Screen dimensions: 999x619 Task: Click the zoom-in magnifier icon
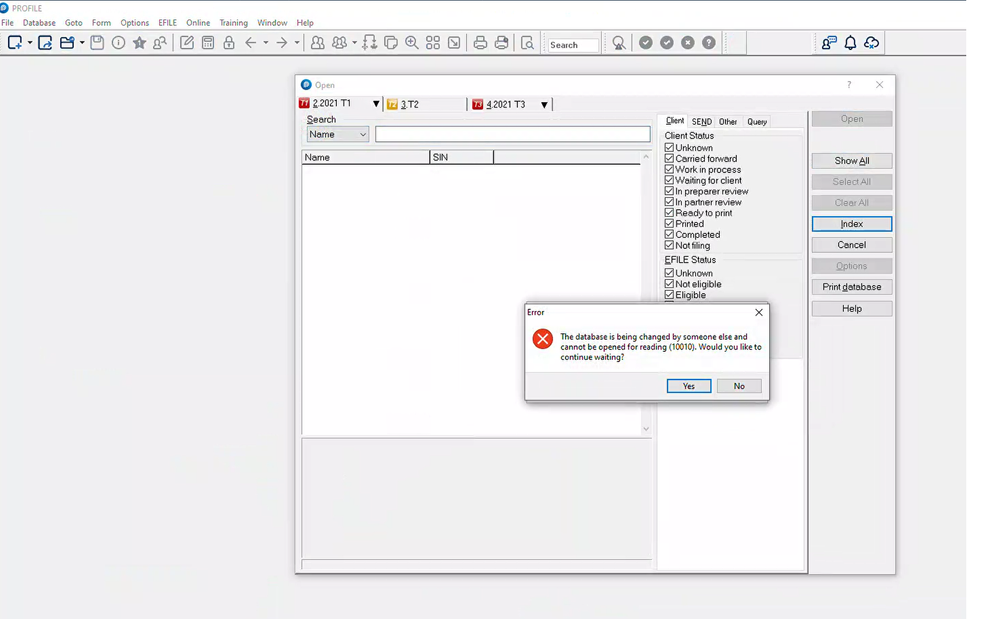[412, 43]
